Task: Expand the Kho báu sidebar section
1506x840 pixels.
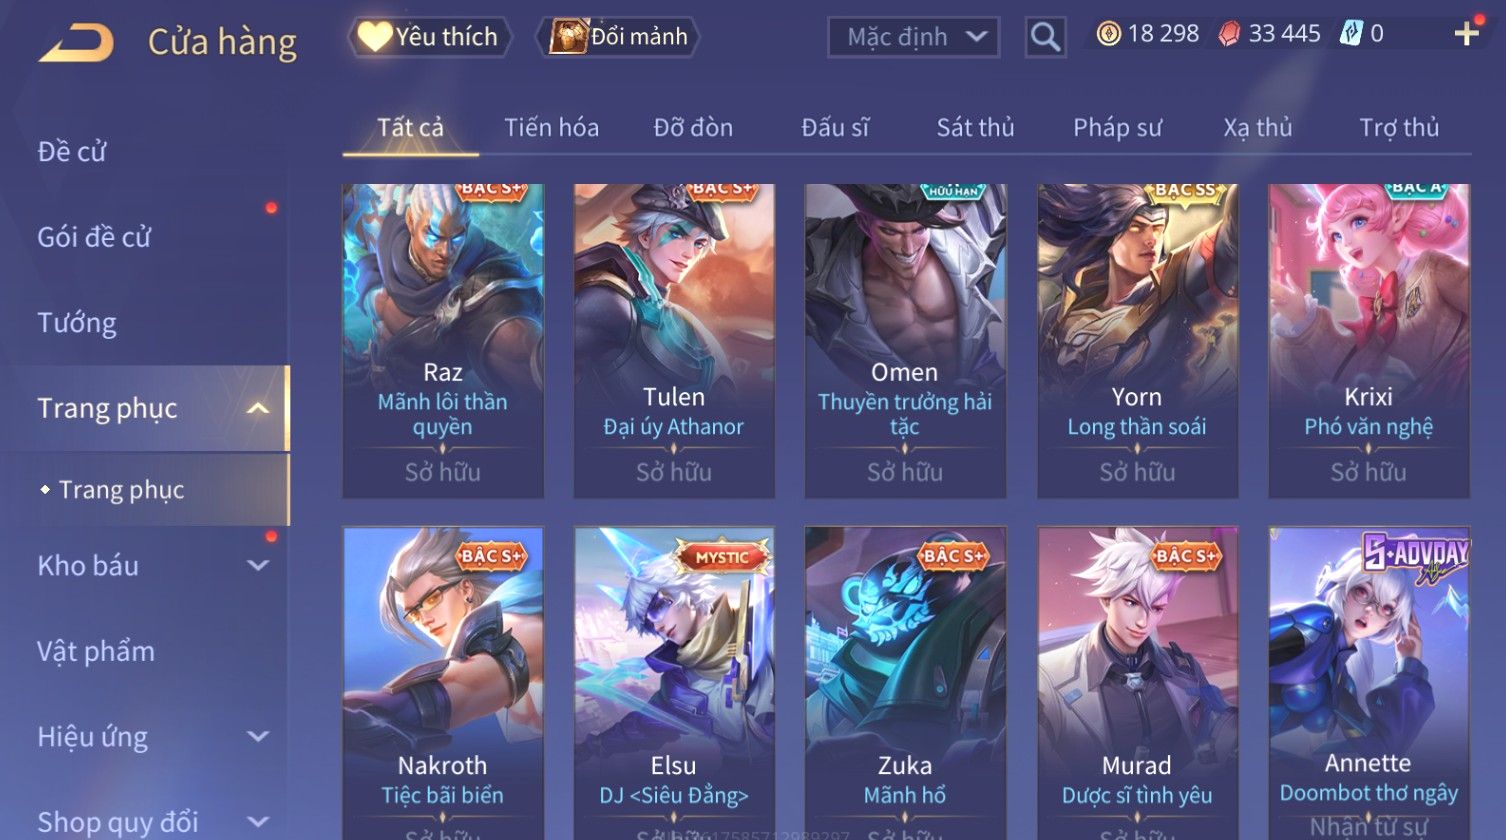Action: click(x=258, y=565)
